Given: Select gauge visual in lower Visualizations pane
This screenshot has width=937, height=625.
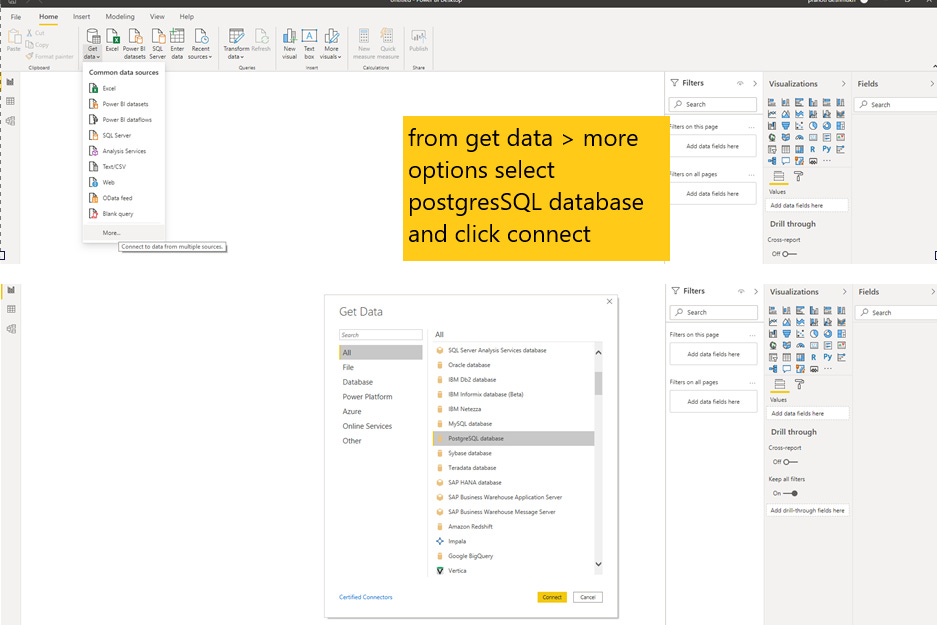Looking at the screenshot, I should [800, 345].
